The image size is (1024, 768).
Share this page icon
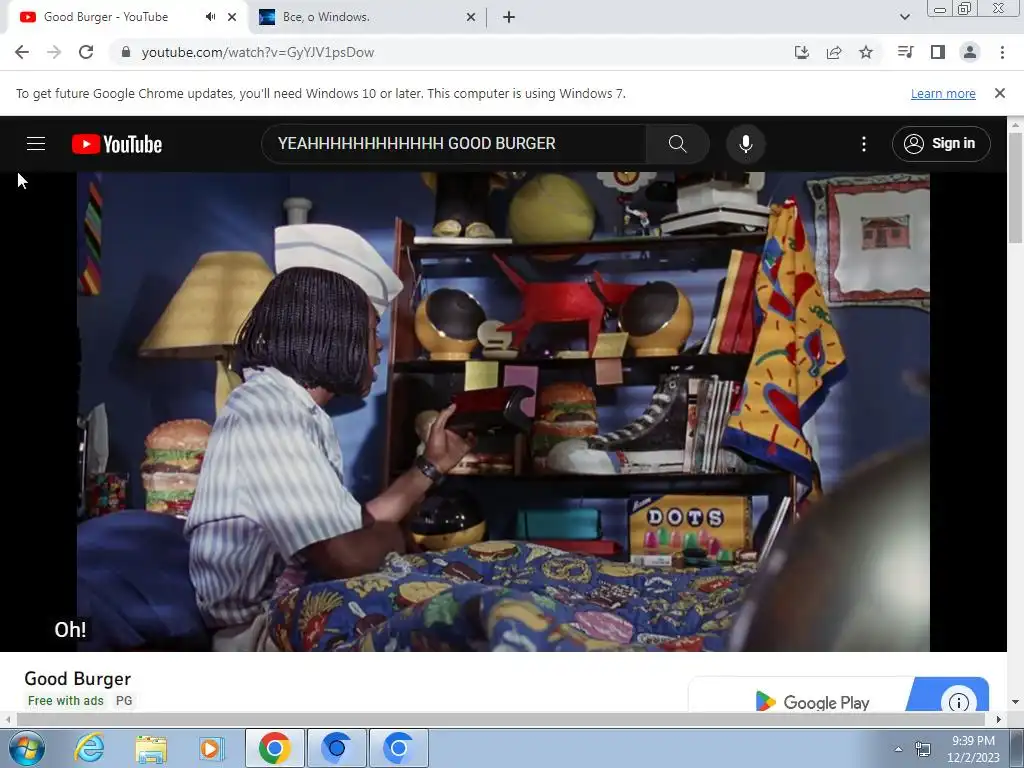[x=834, y=52]
